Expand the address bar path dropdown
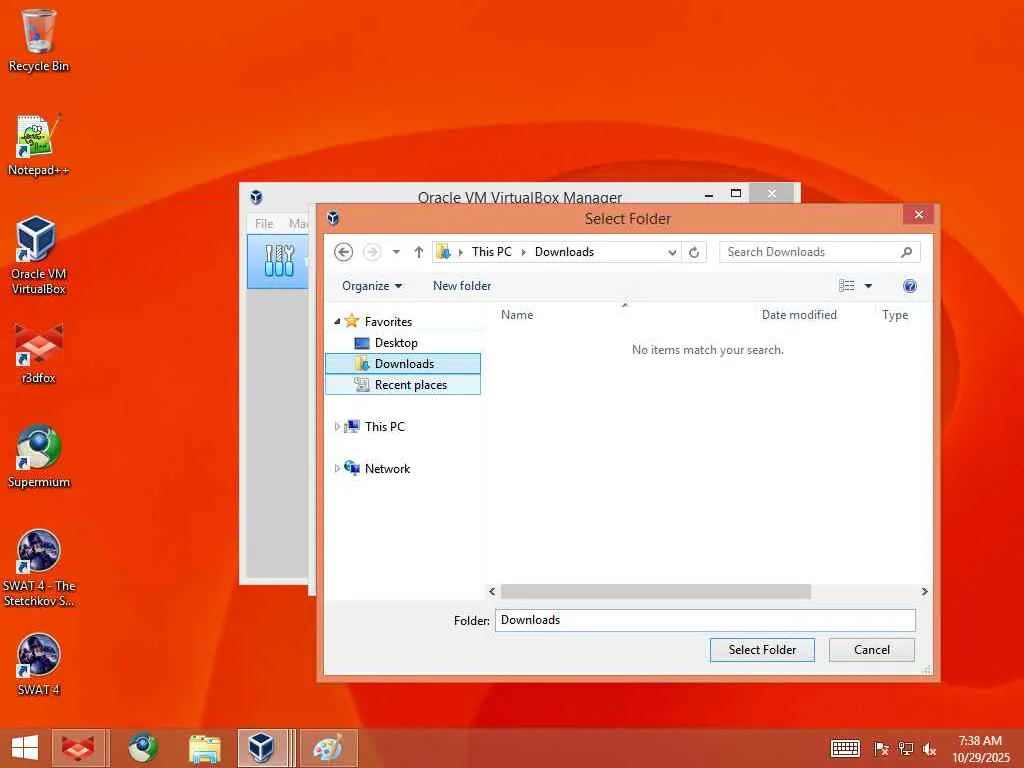 (672, 253)
